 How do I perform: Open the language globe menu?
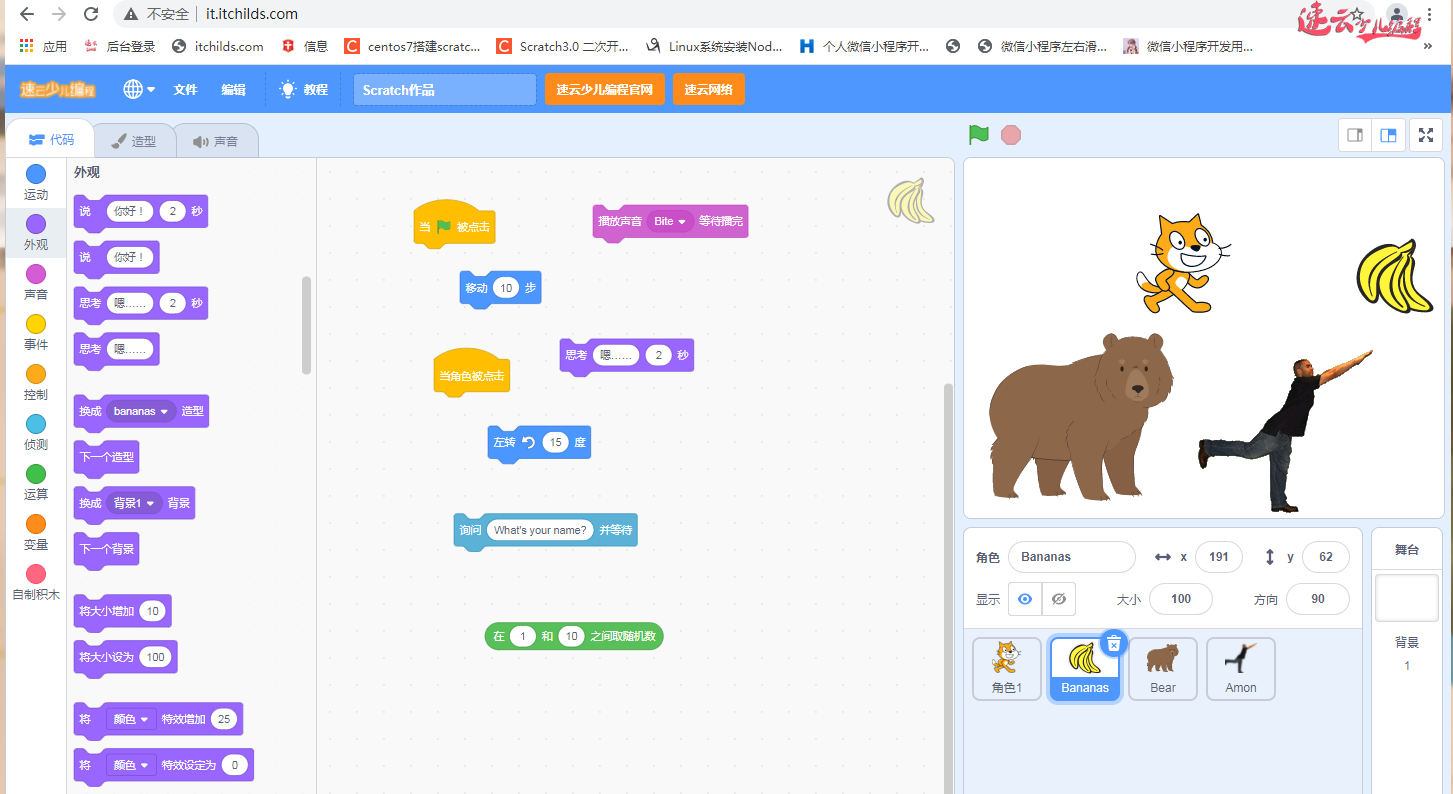[x=138, y=89]
